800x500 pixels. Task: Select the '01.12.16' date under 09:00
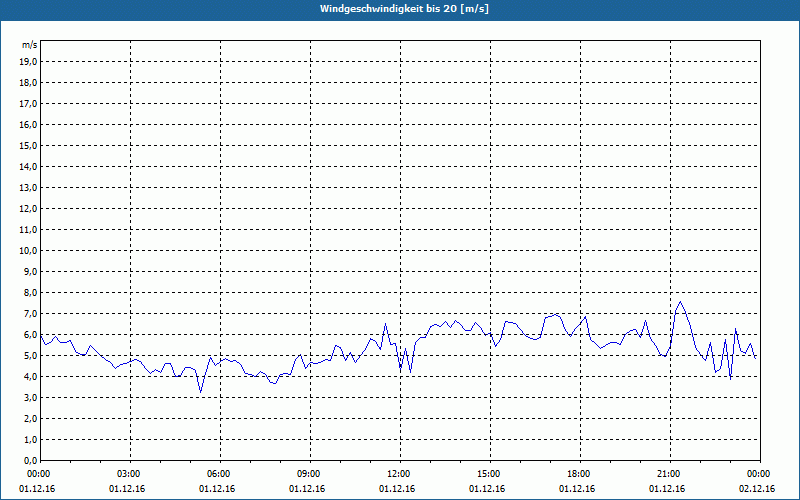[307, 489]
